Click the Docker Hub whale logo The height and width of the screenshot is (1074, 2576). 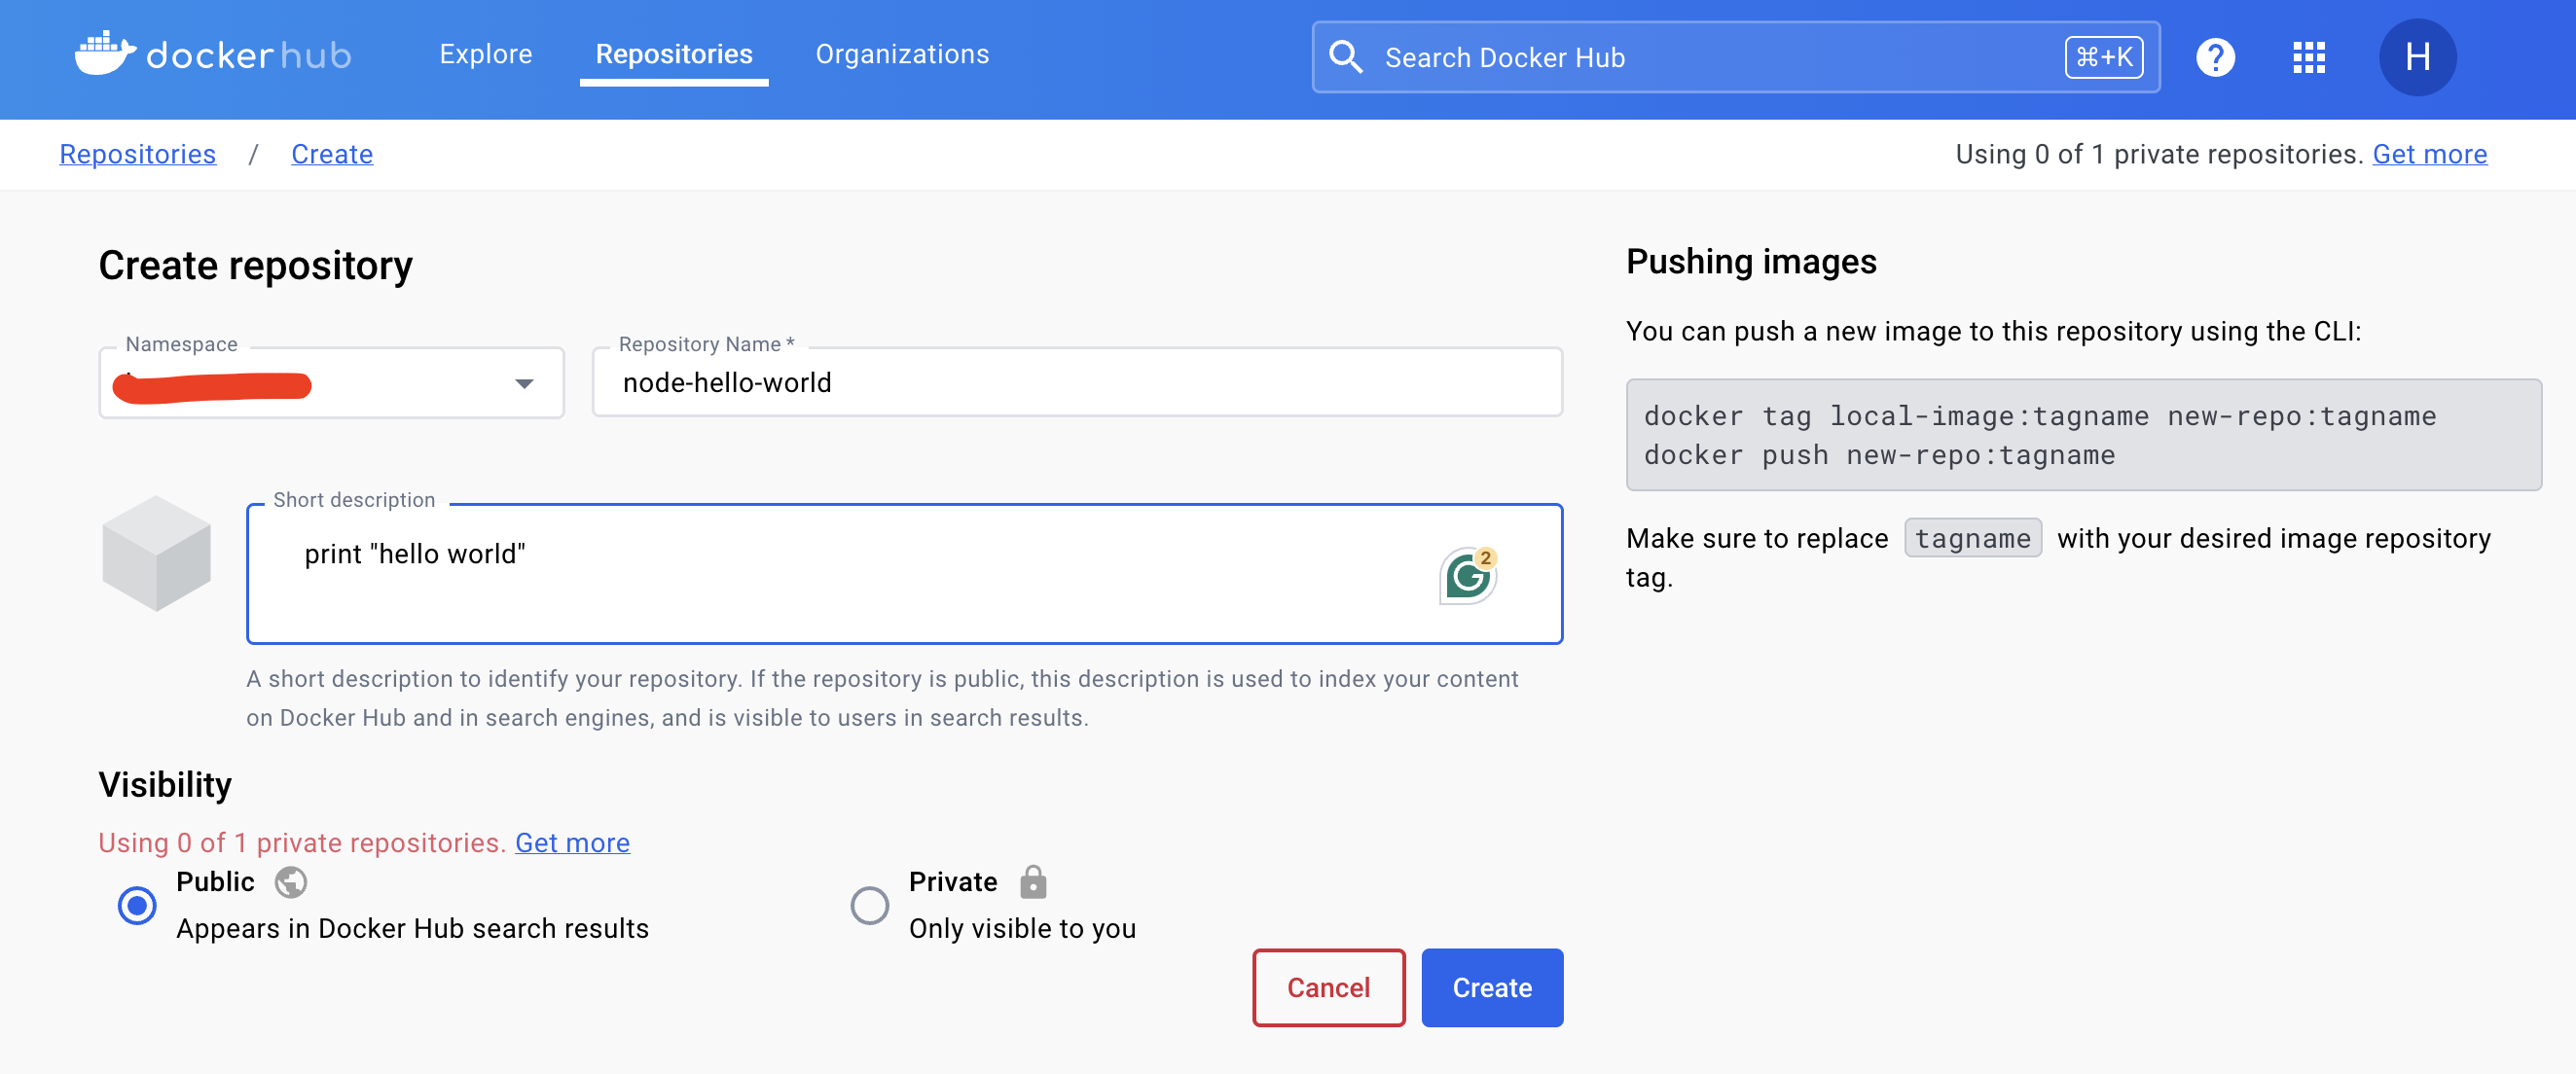105,54
